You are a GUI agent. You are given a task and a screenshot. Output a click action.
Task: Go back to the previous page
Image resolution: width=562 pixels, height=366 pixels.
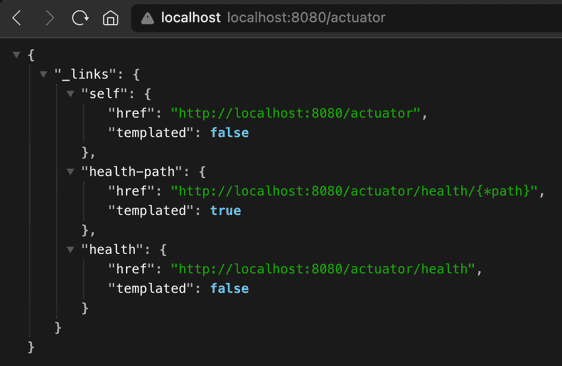coord(17,18)
